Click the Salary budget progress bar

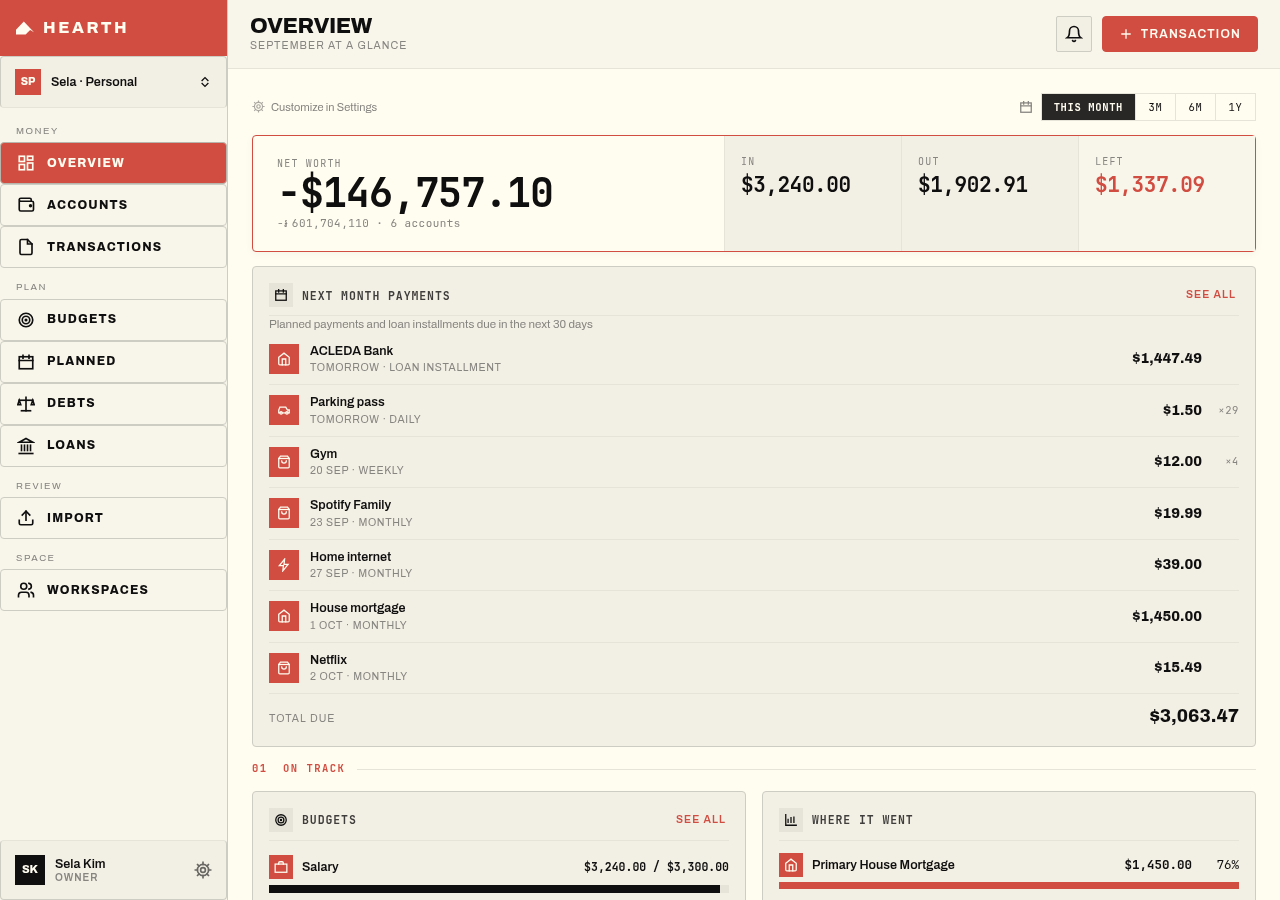(x=499, y=888)
